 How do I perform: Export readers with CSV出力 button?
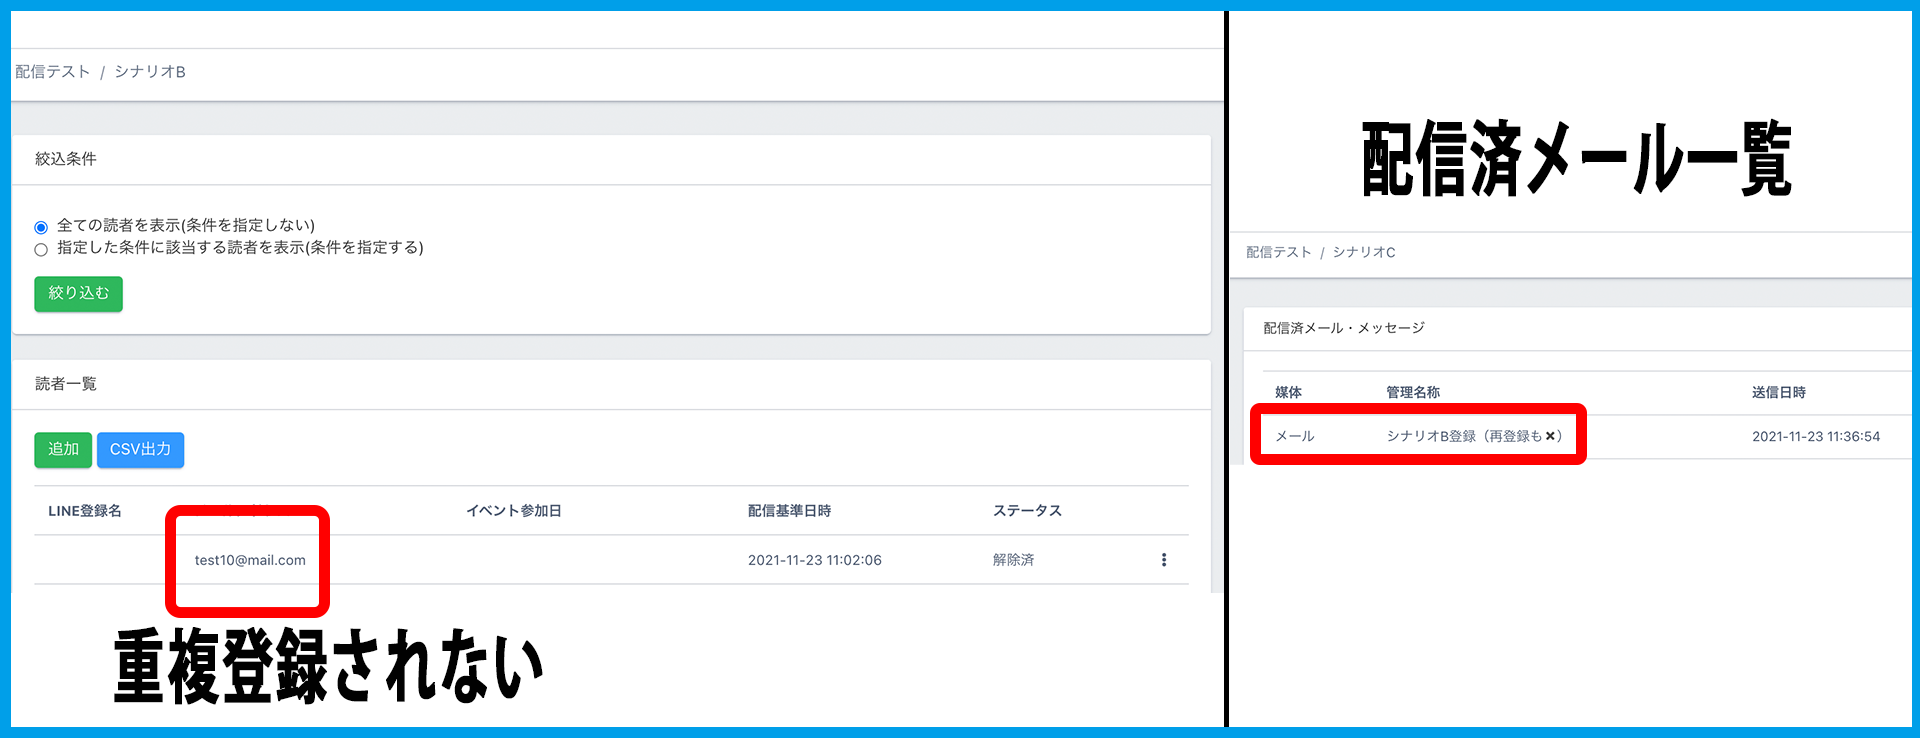coord(140,450)
